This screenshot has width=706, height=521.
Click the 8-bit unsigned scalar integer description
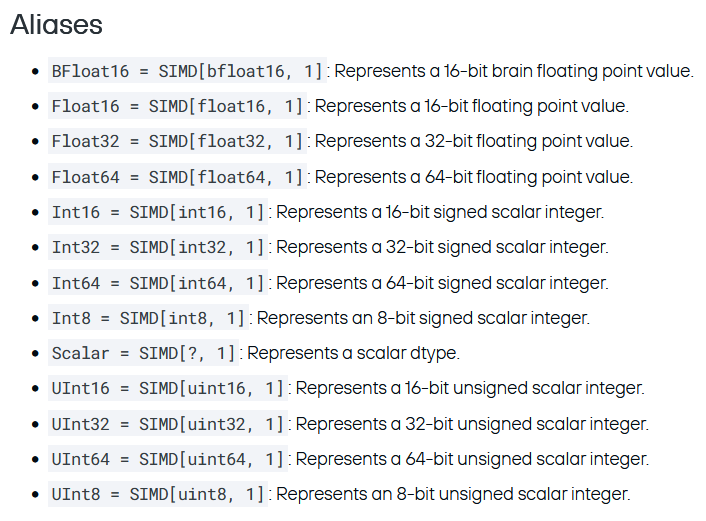(453, 494)
